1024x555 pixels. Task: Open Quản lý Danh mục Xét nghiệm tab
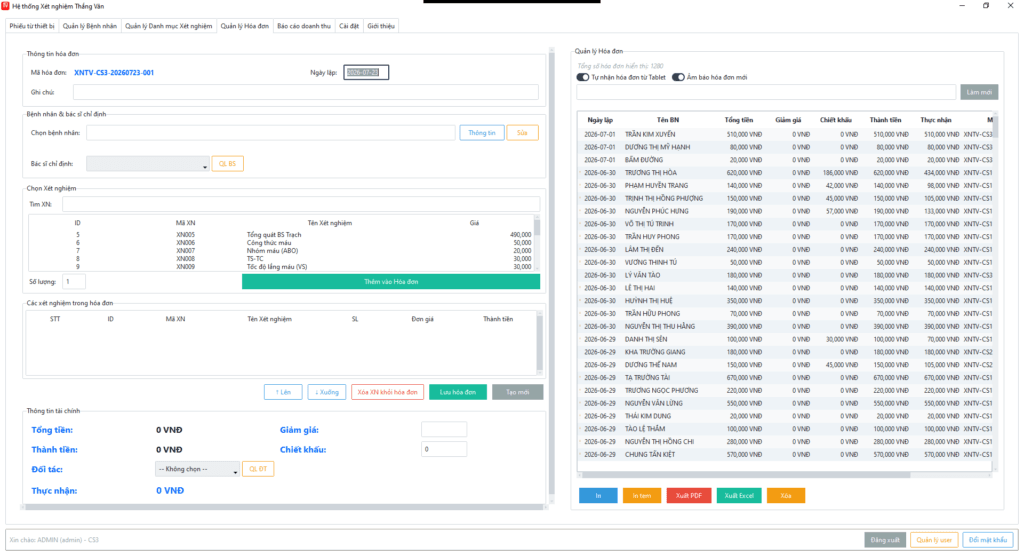[168, 26]
